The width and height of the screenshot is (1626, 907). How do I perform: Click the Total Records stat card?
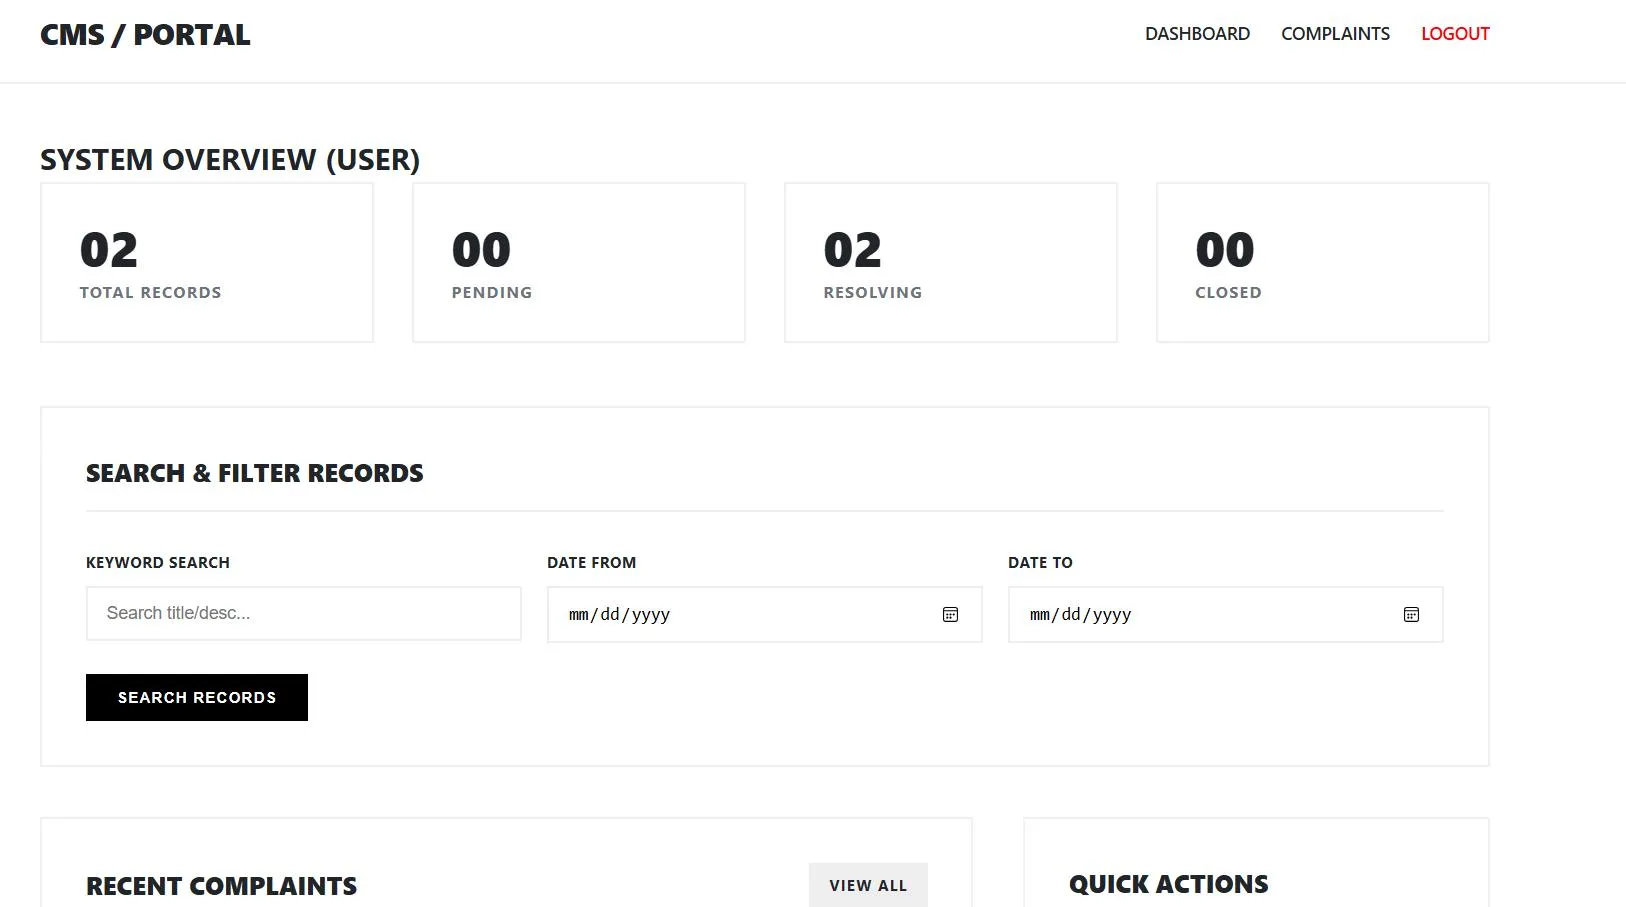pos(207,262)
